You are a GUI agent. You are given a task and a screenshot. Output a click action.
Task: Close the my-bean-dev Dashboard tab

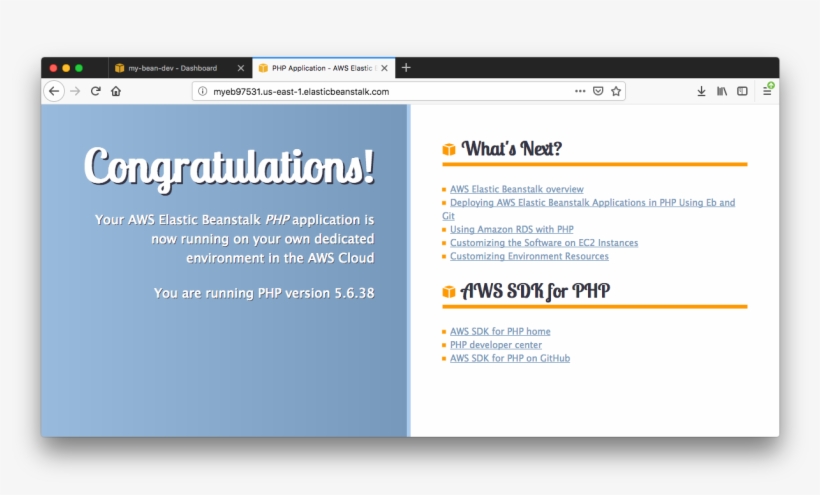point(241,68)
